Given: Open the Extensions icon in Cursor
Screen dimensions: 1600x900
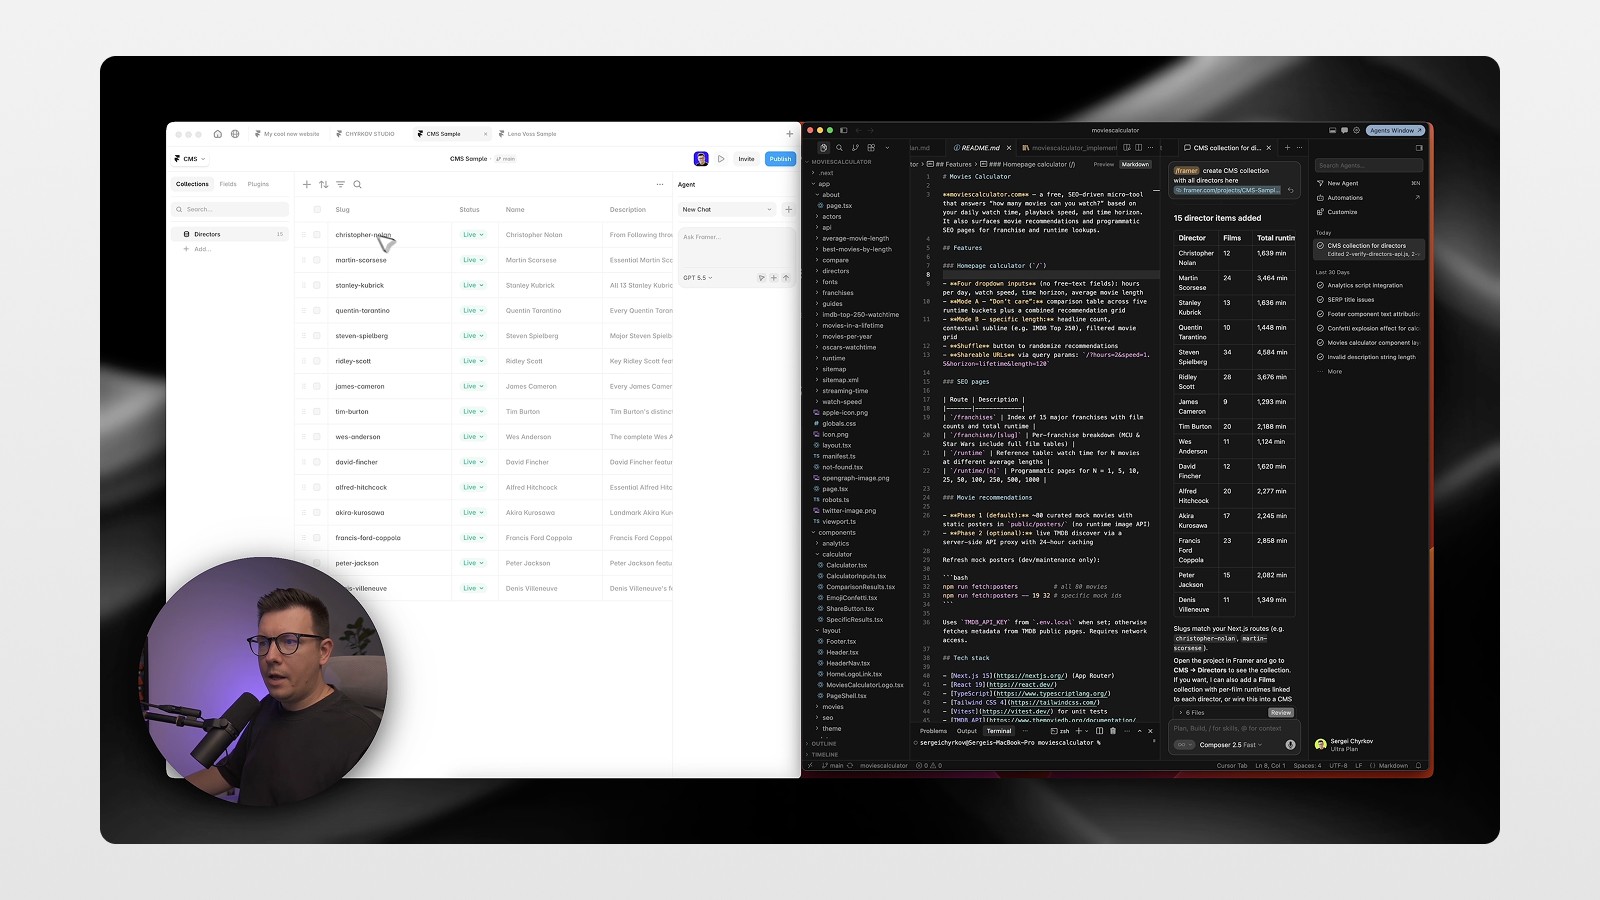Looking at the screenshot, I should pyautogui.click(x=871, y=148).
